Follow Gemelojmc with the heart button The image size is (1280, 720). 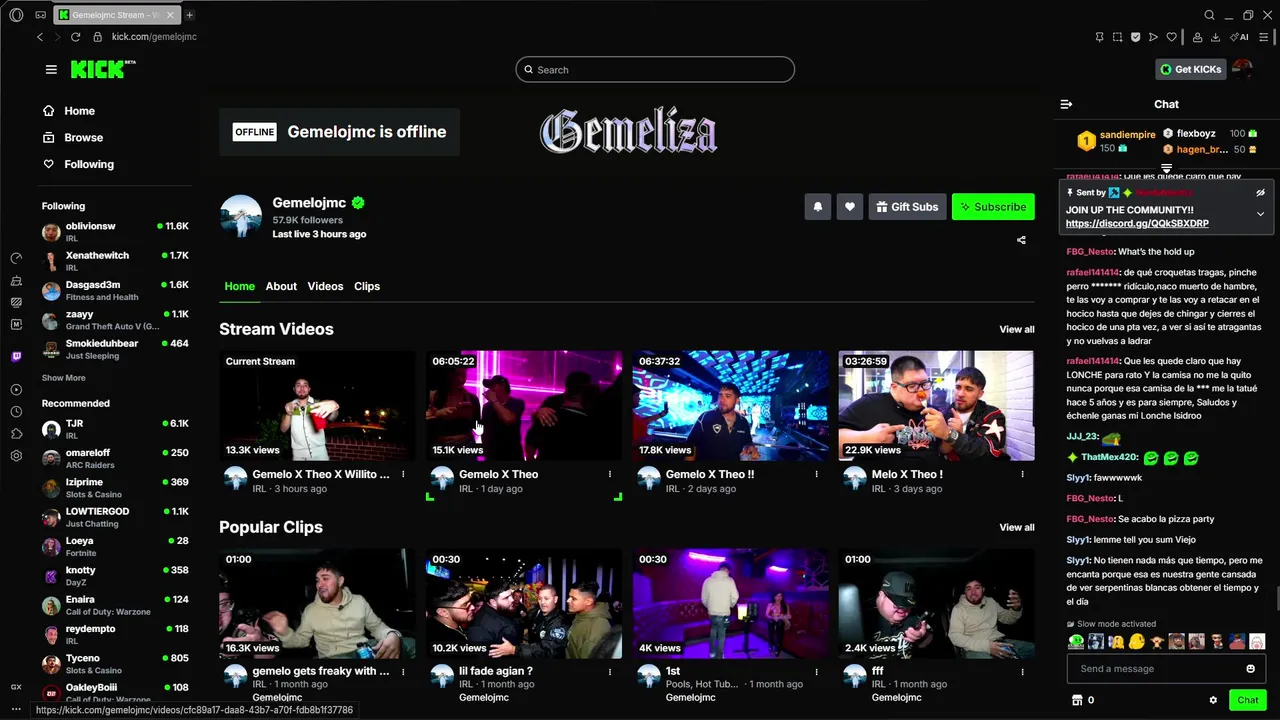(849, 207)
